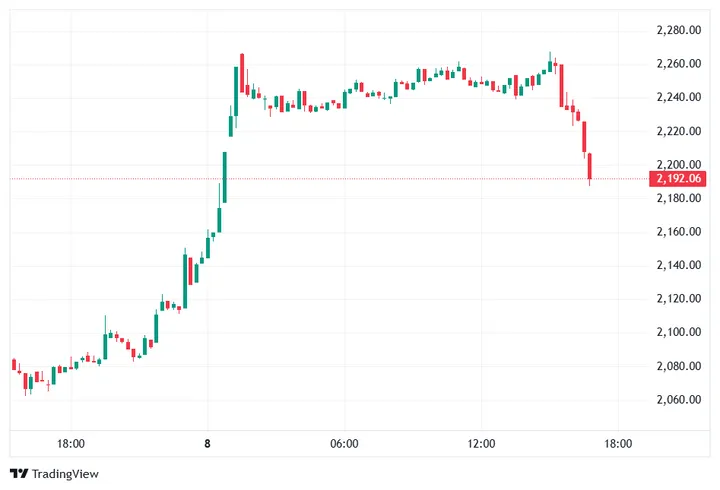
Task: Click the 12:00 time axis label
Action: pos(481,443)
